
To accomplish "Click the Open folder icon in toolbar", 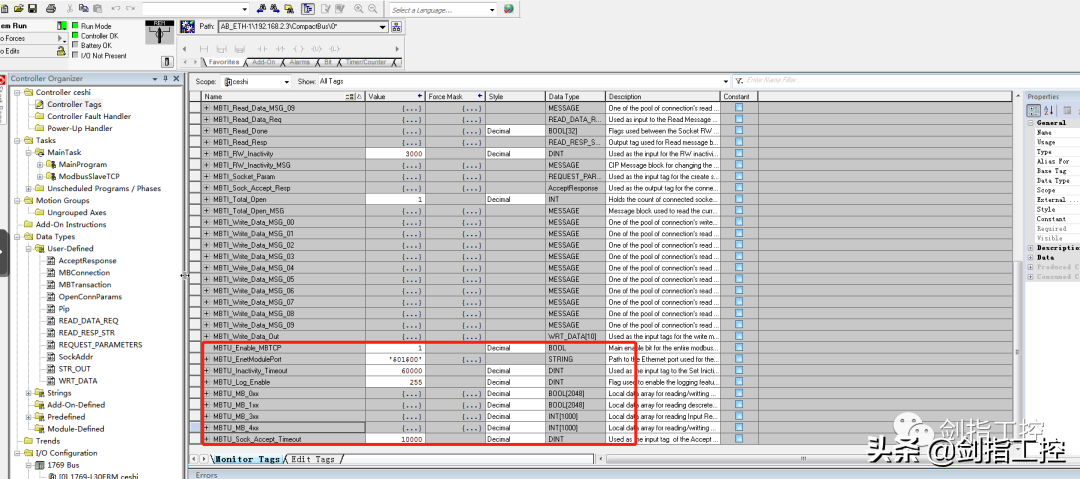I will point(17,9).
